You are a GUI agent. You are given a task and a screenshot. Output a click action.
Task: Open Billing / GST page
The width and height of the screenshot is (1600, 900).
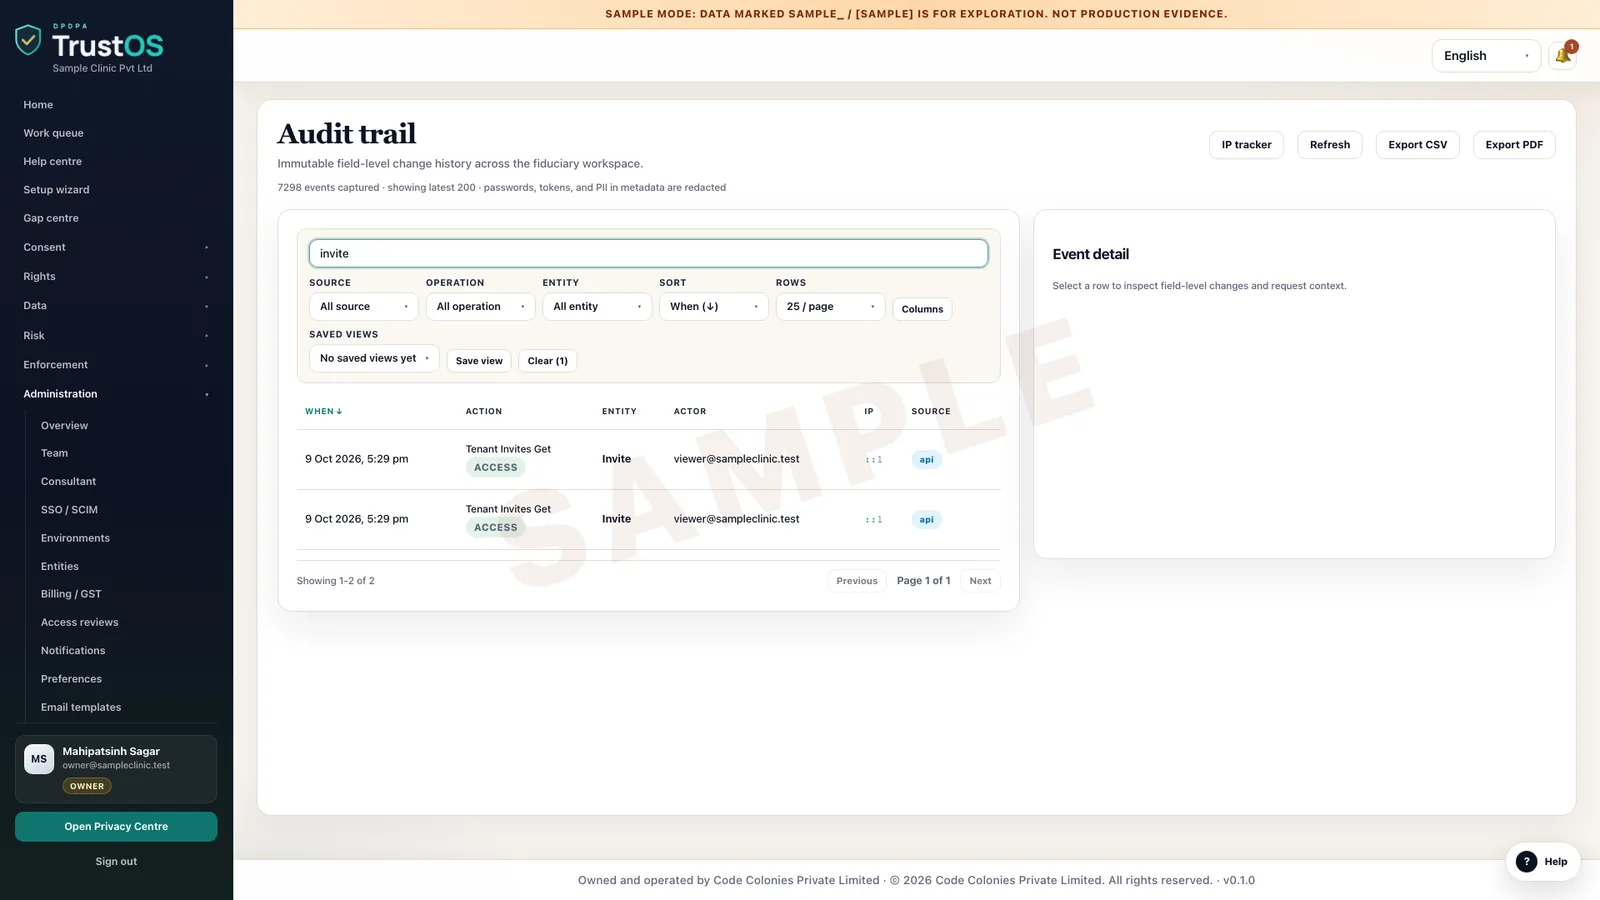(71, 594)
